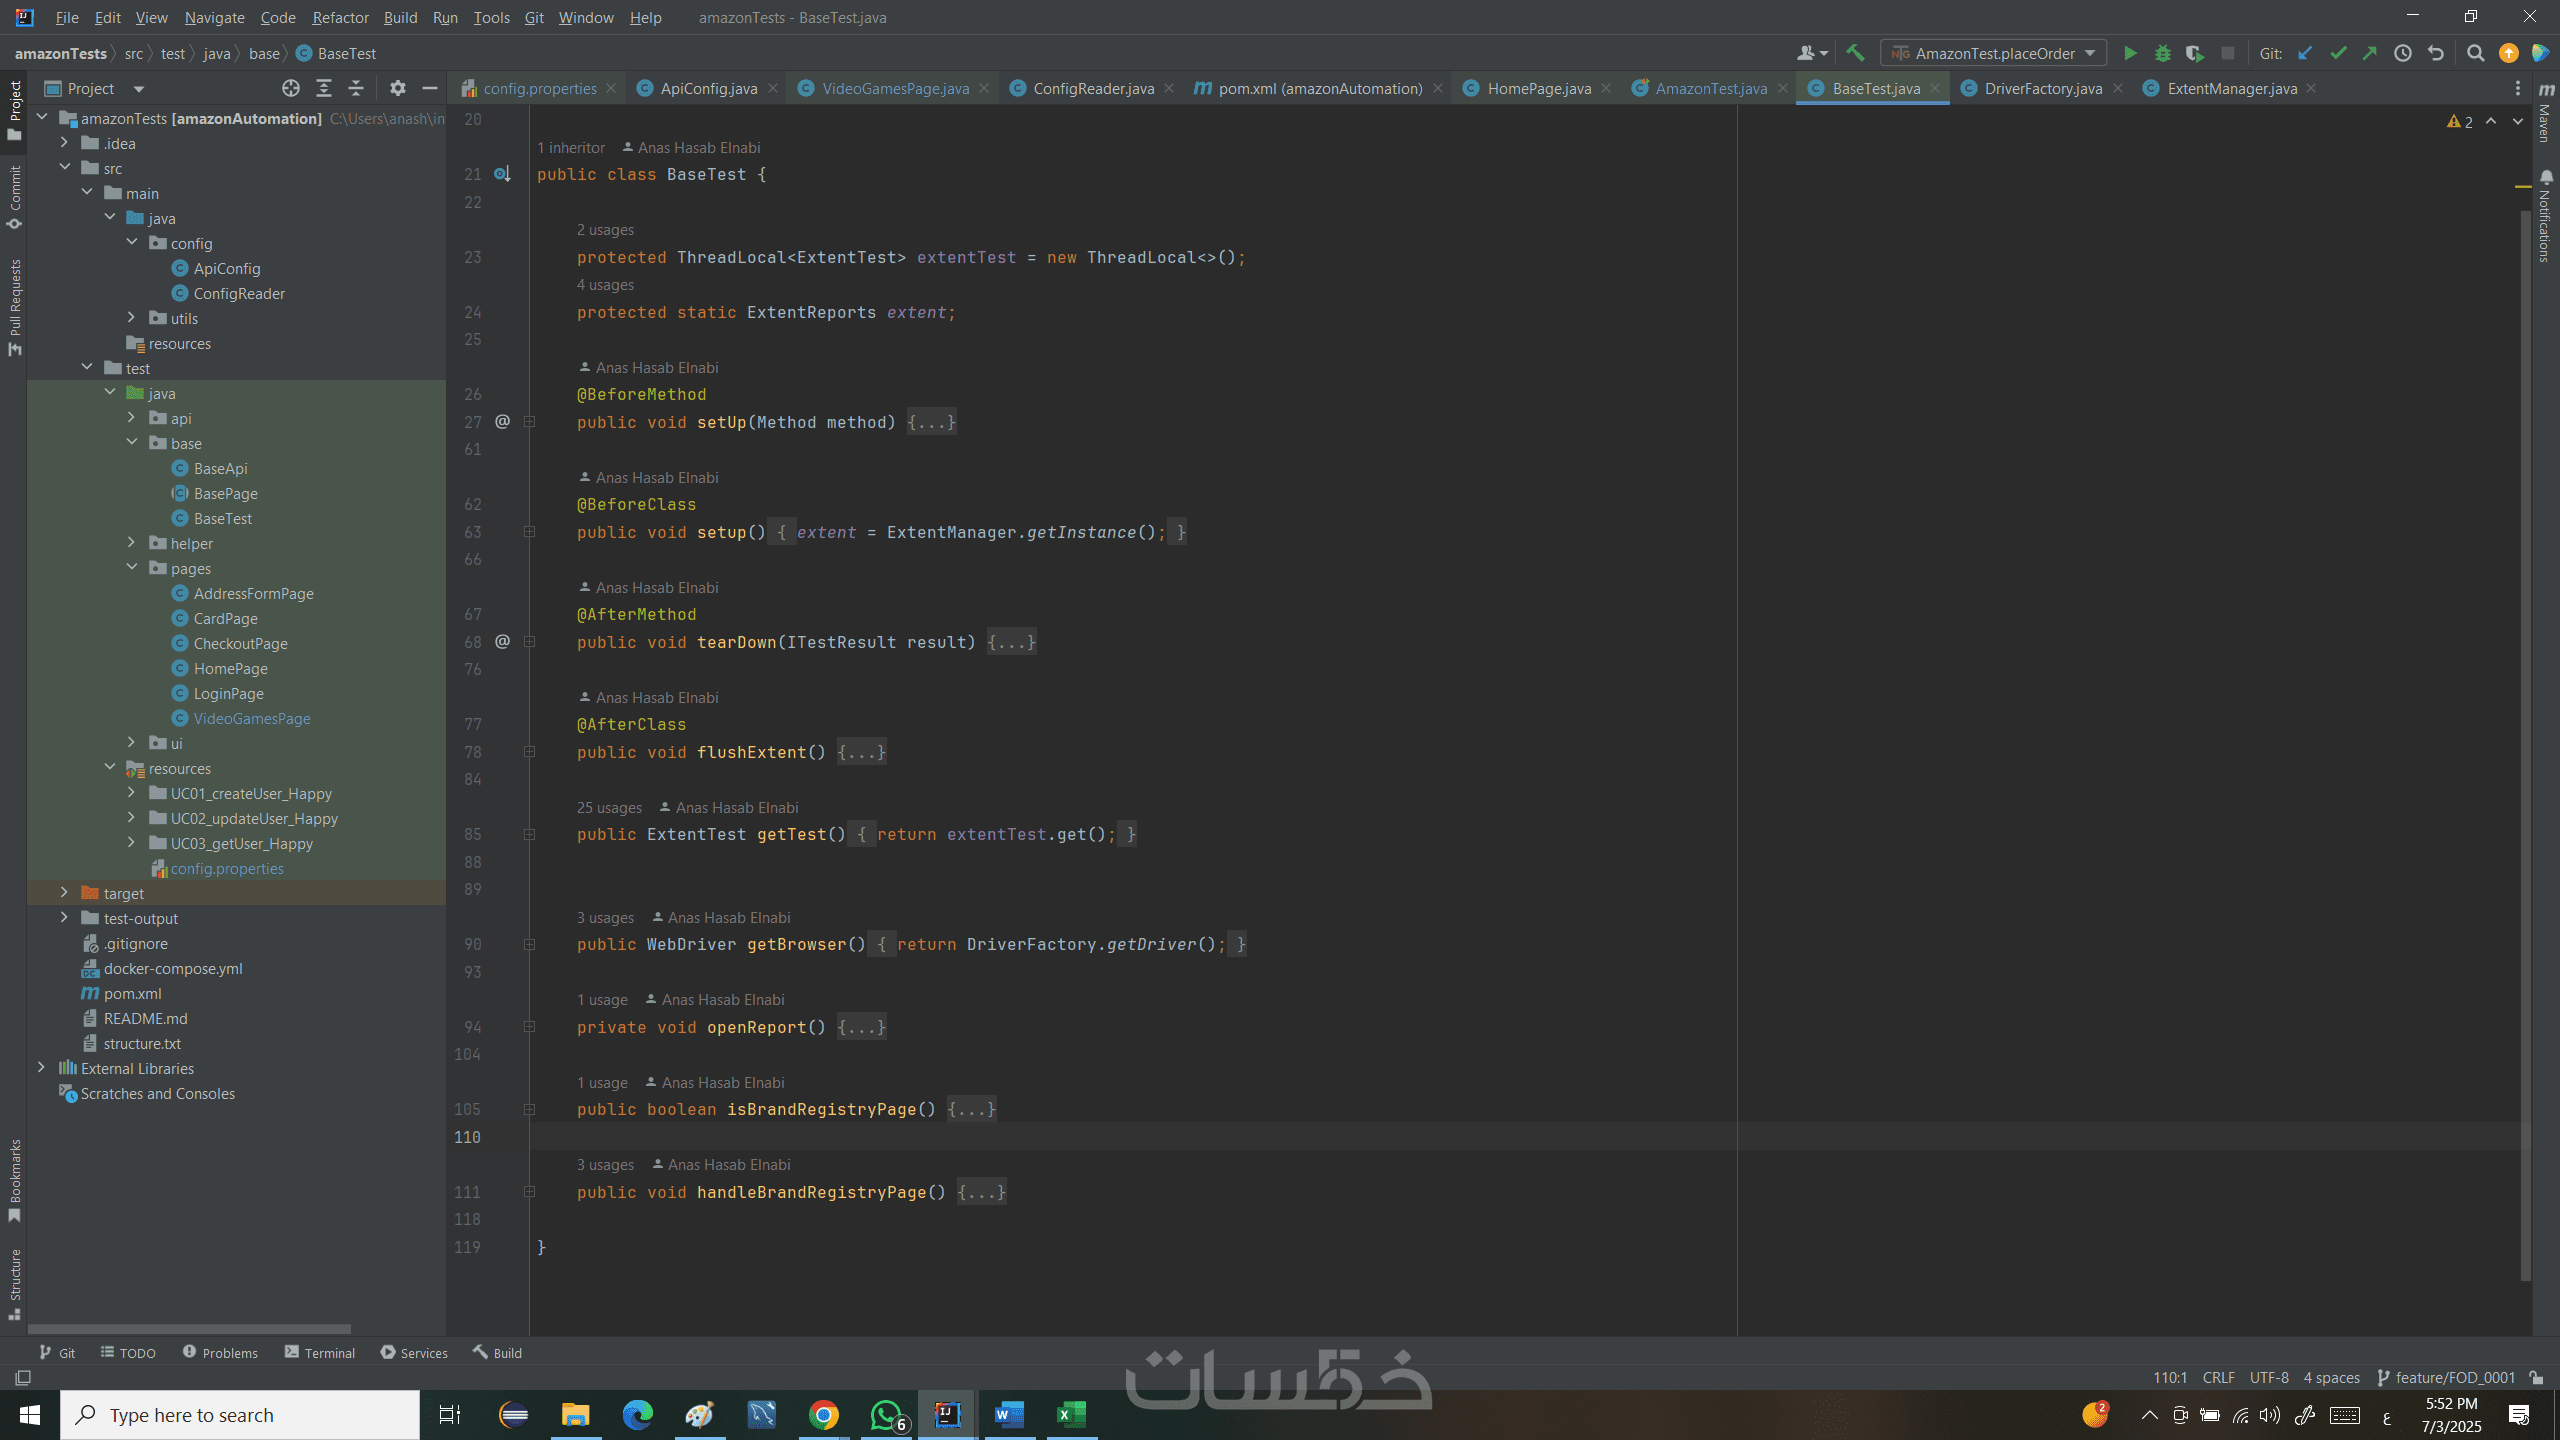Viewport: 2560px width, 1440px height.
Task: Expand the target folder
Action: [x=64, y=893]
